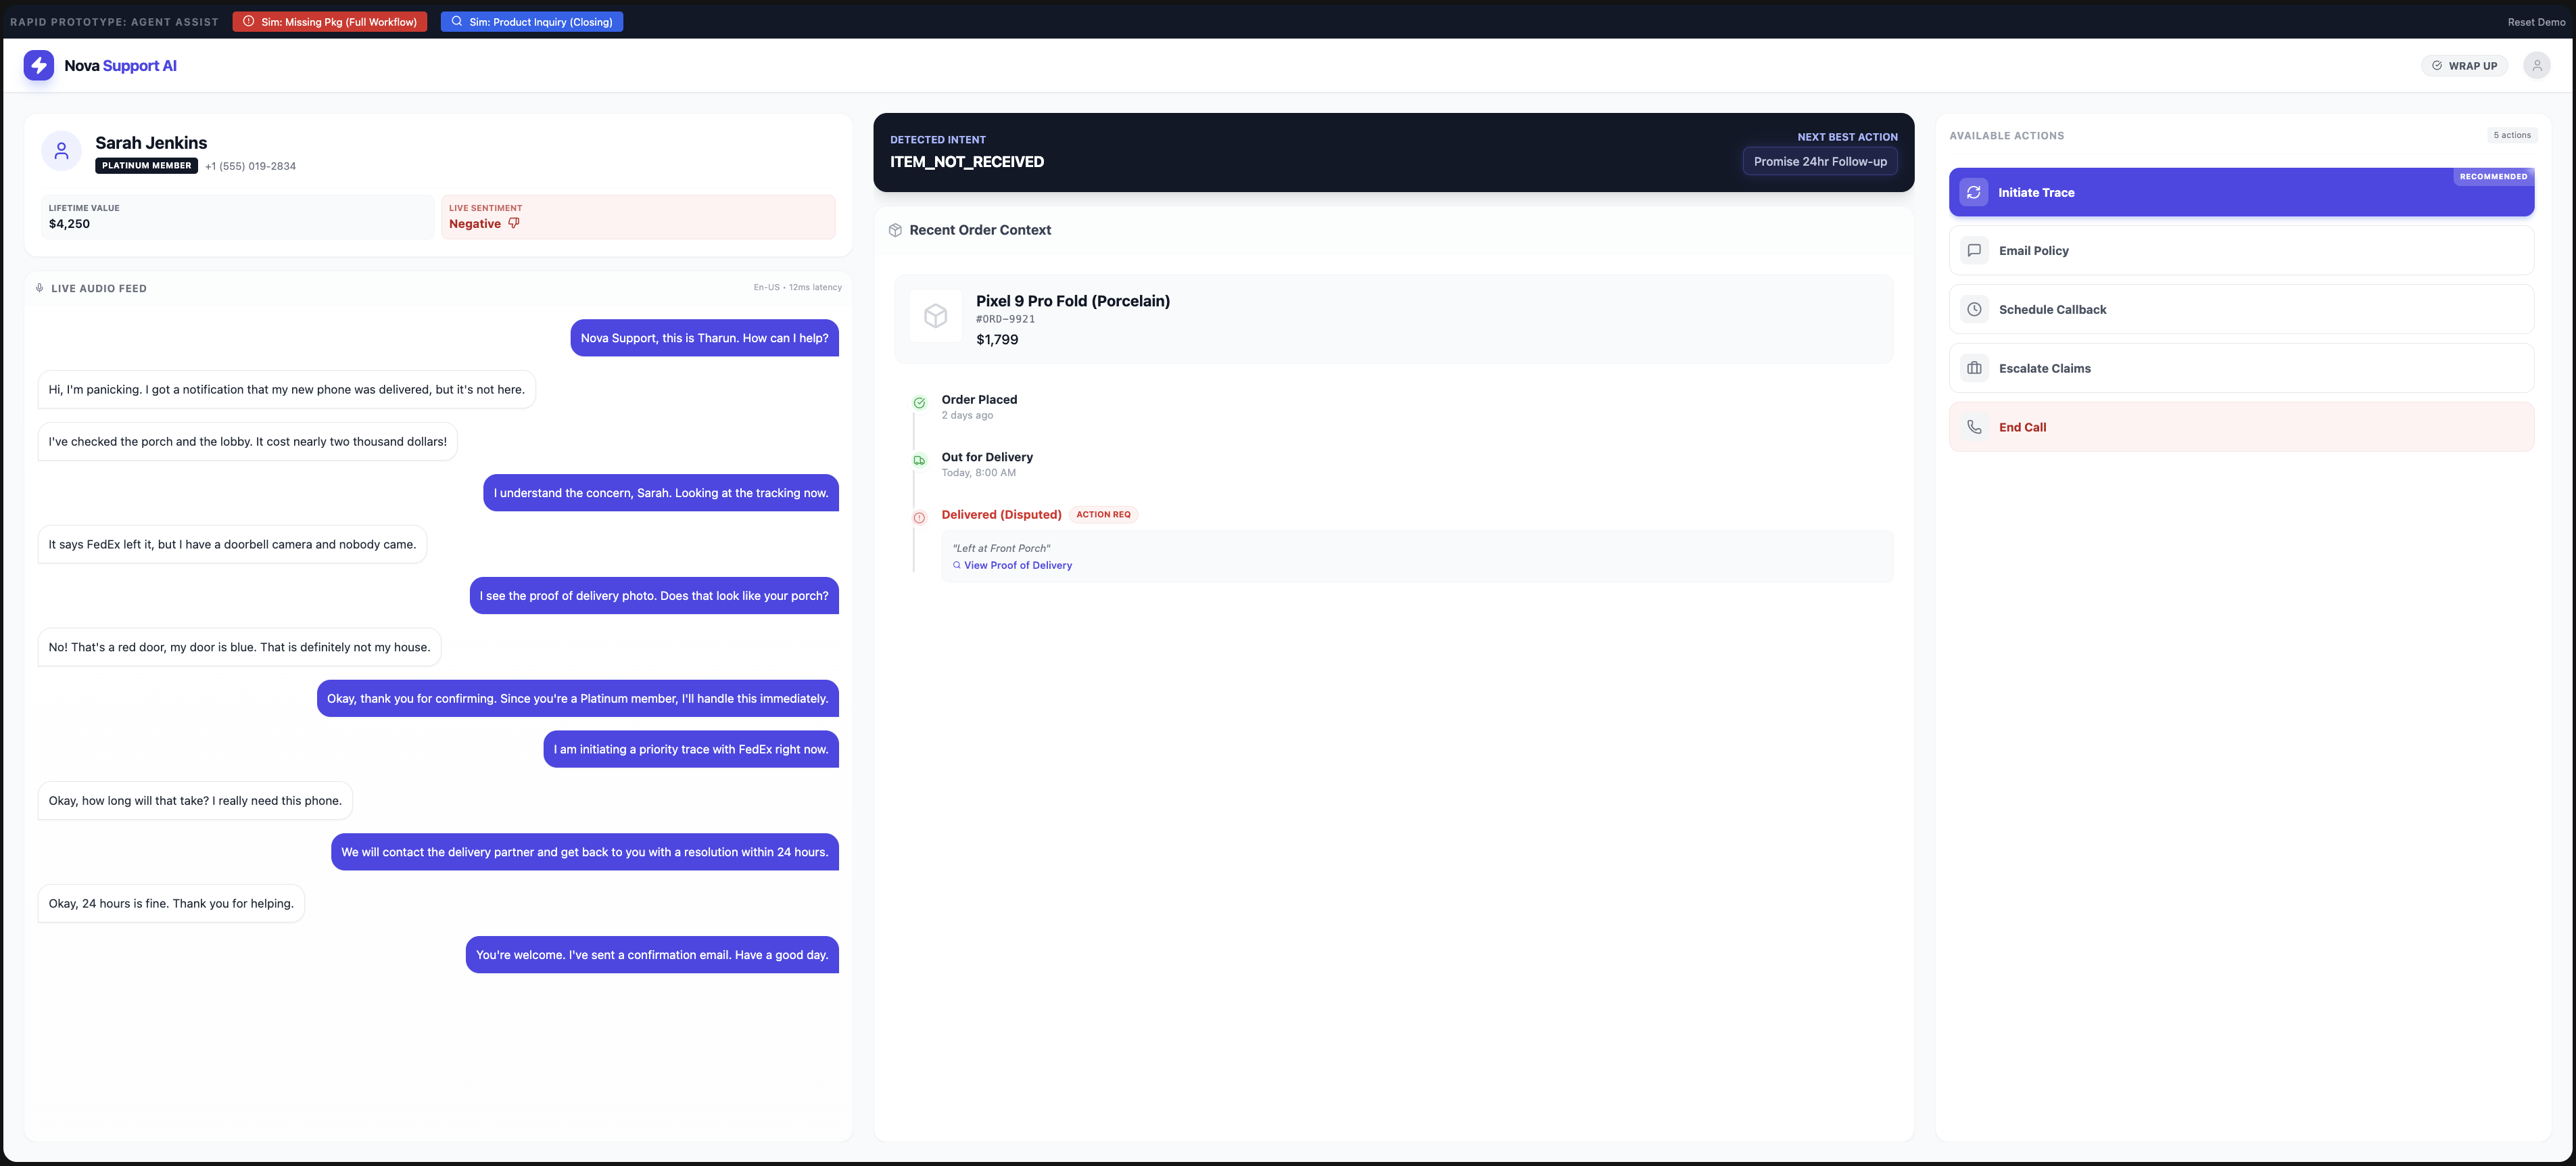Click the microphone icon beside Live Audio Feed
Screen dimensions: 2576x1166
(x=39, y=288)
